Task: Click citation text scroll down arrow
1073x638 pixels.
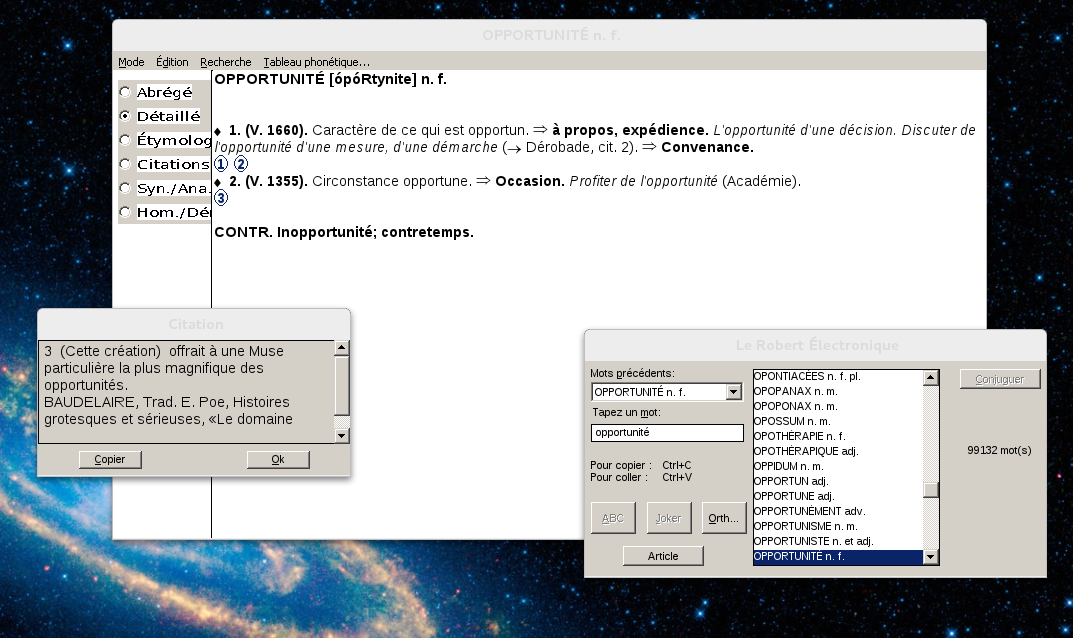Action: click(341, 435)
